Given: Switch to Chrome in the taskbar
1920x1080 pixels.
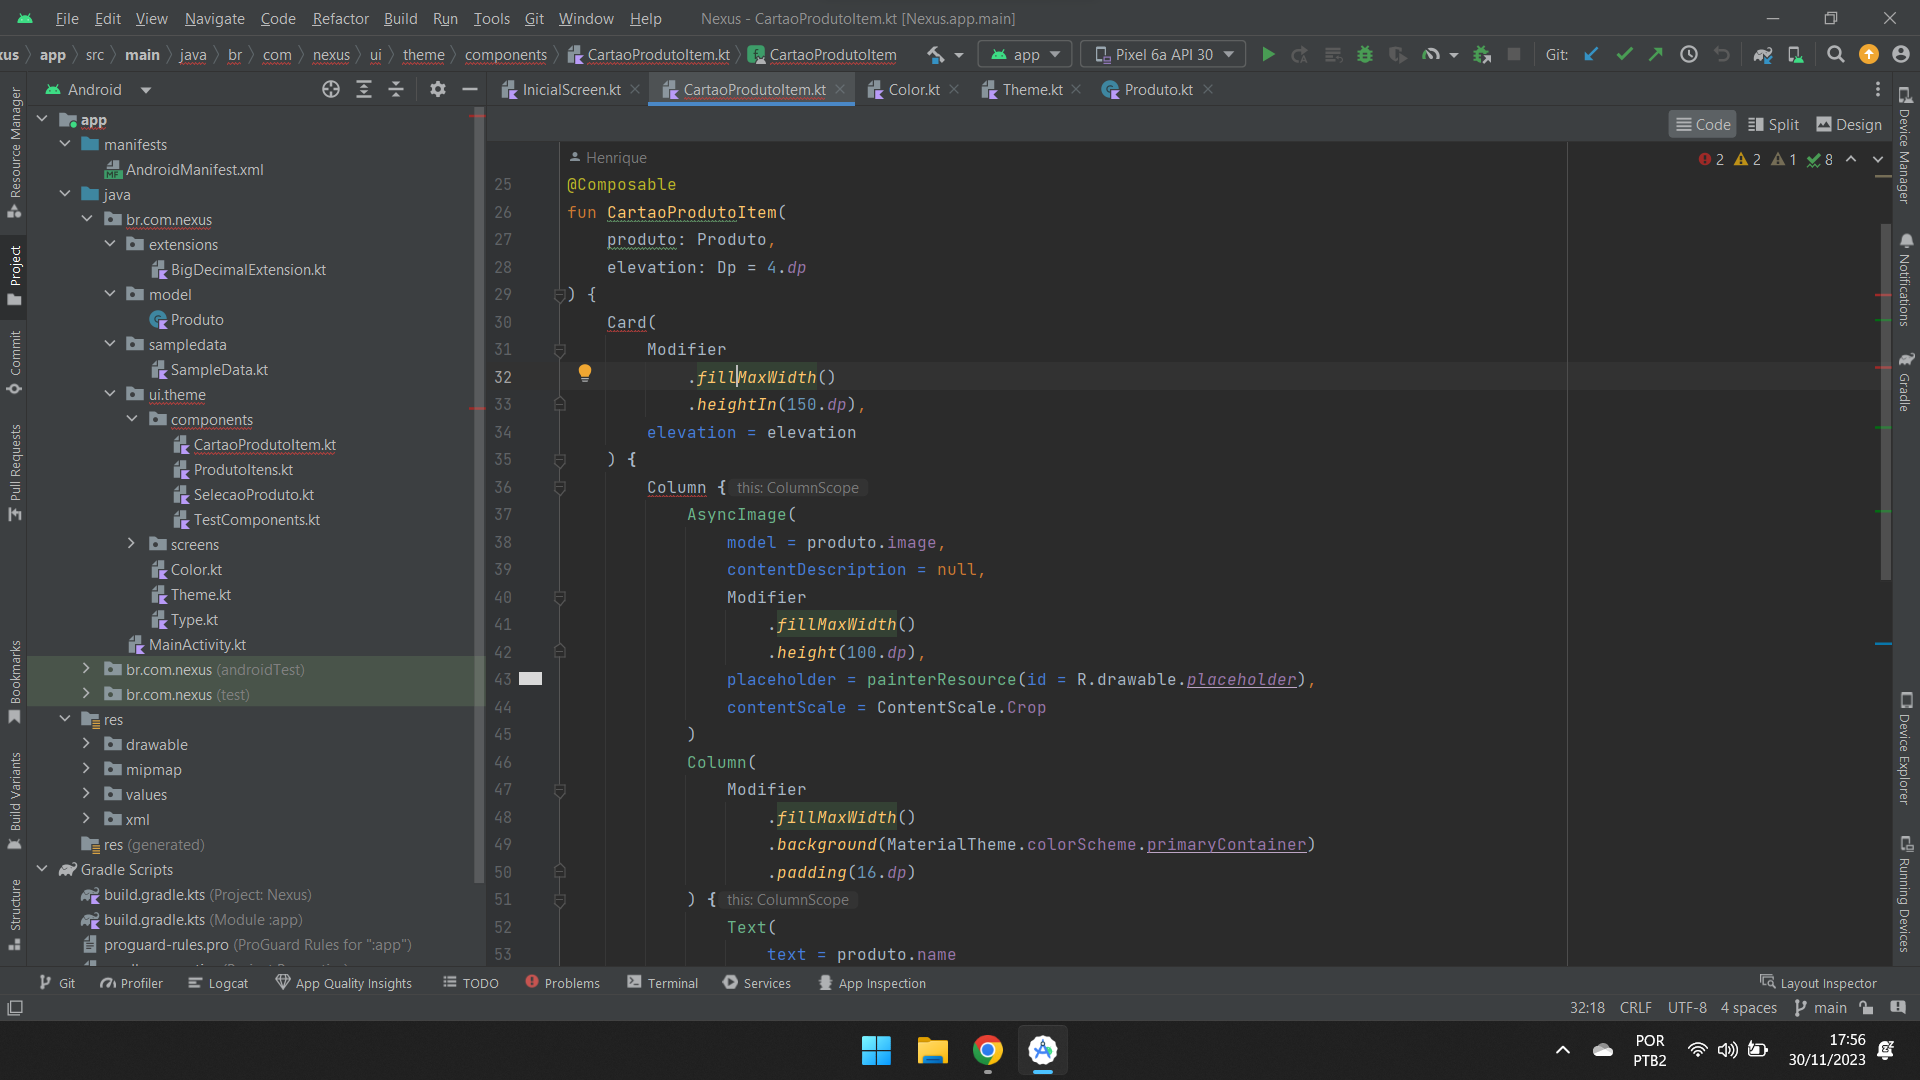Looking at the screenshot, I should pos(988,1051).
